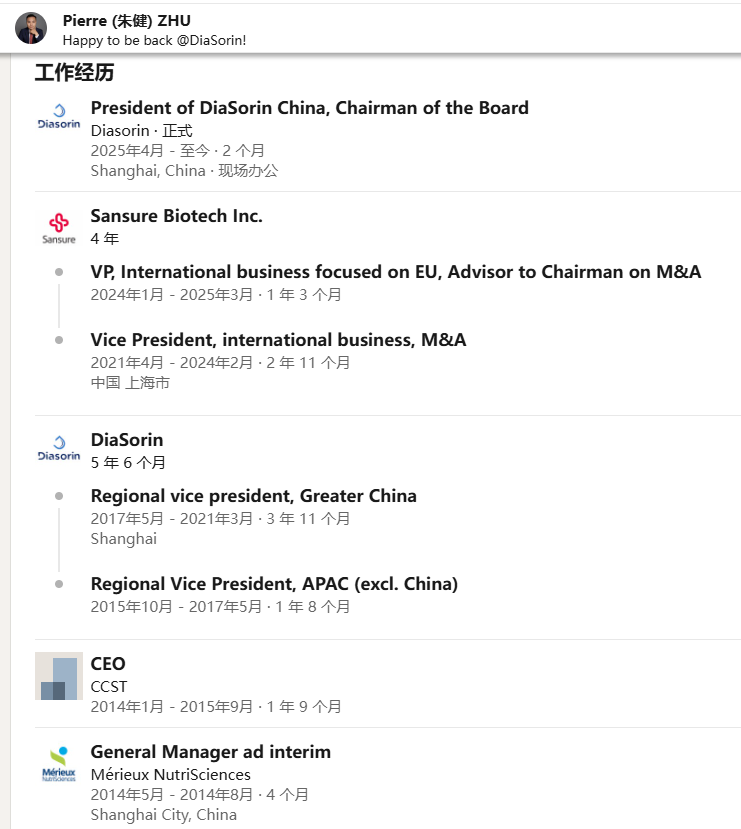This screenshot has width=741, height=829.
Task: Open Diasorin logo beside President of DiaSorin China
Action: (x=59, y=117)
